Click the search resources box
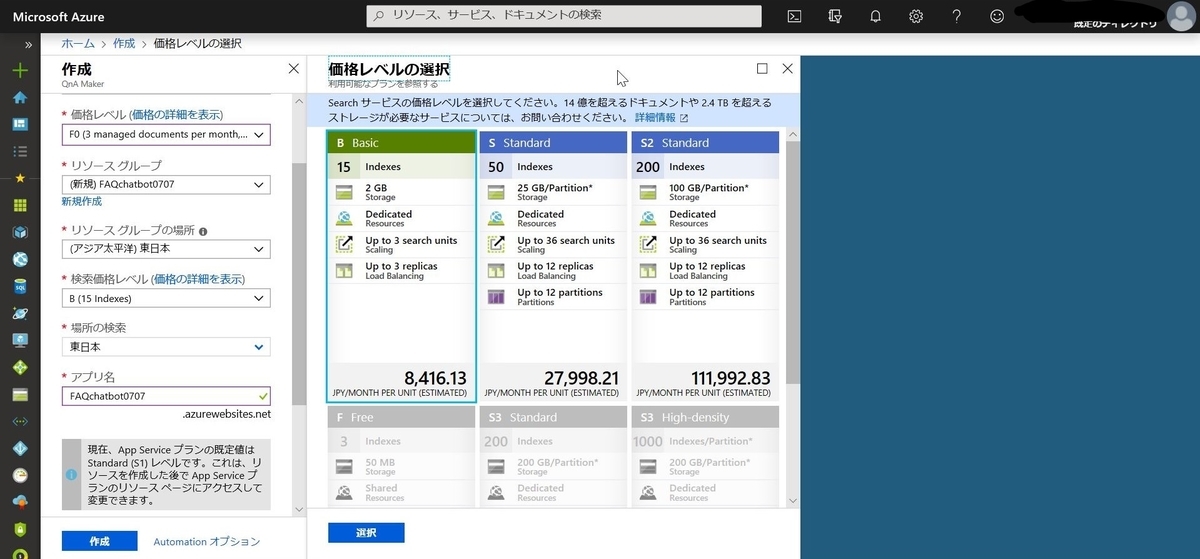This screenshot has height=559, width=1200. [x=563, y=15]
